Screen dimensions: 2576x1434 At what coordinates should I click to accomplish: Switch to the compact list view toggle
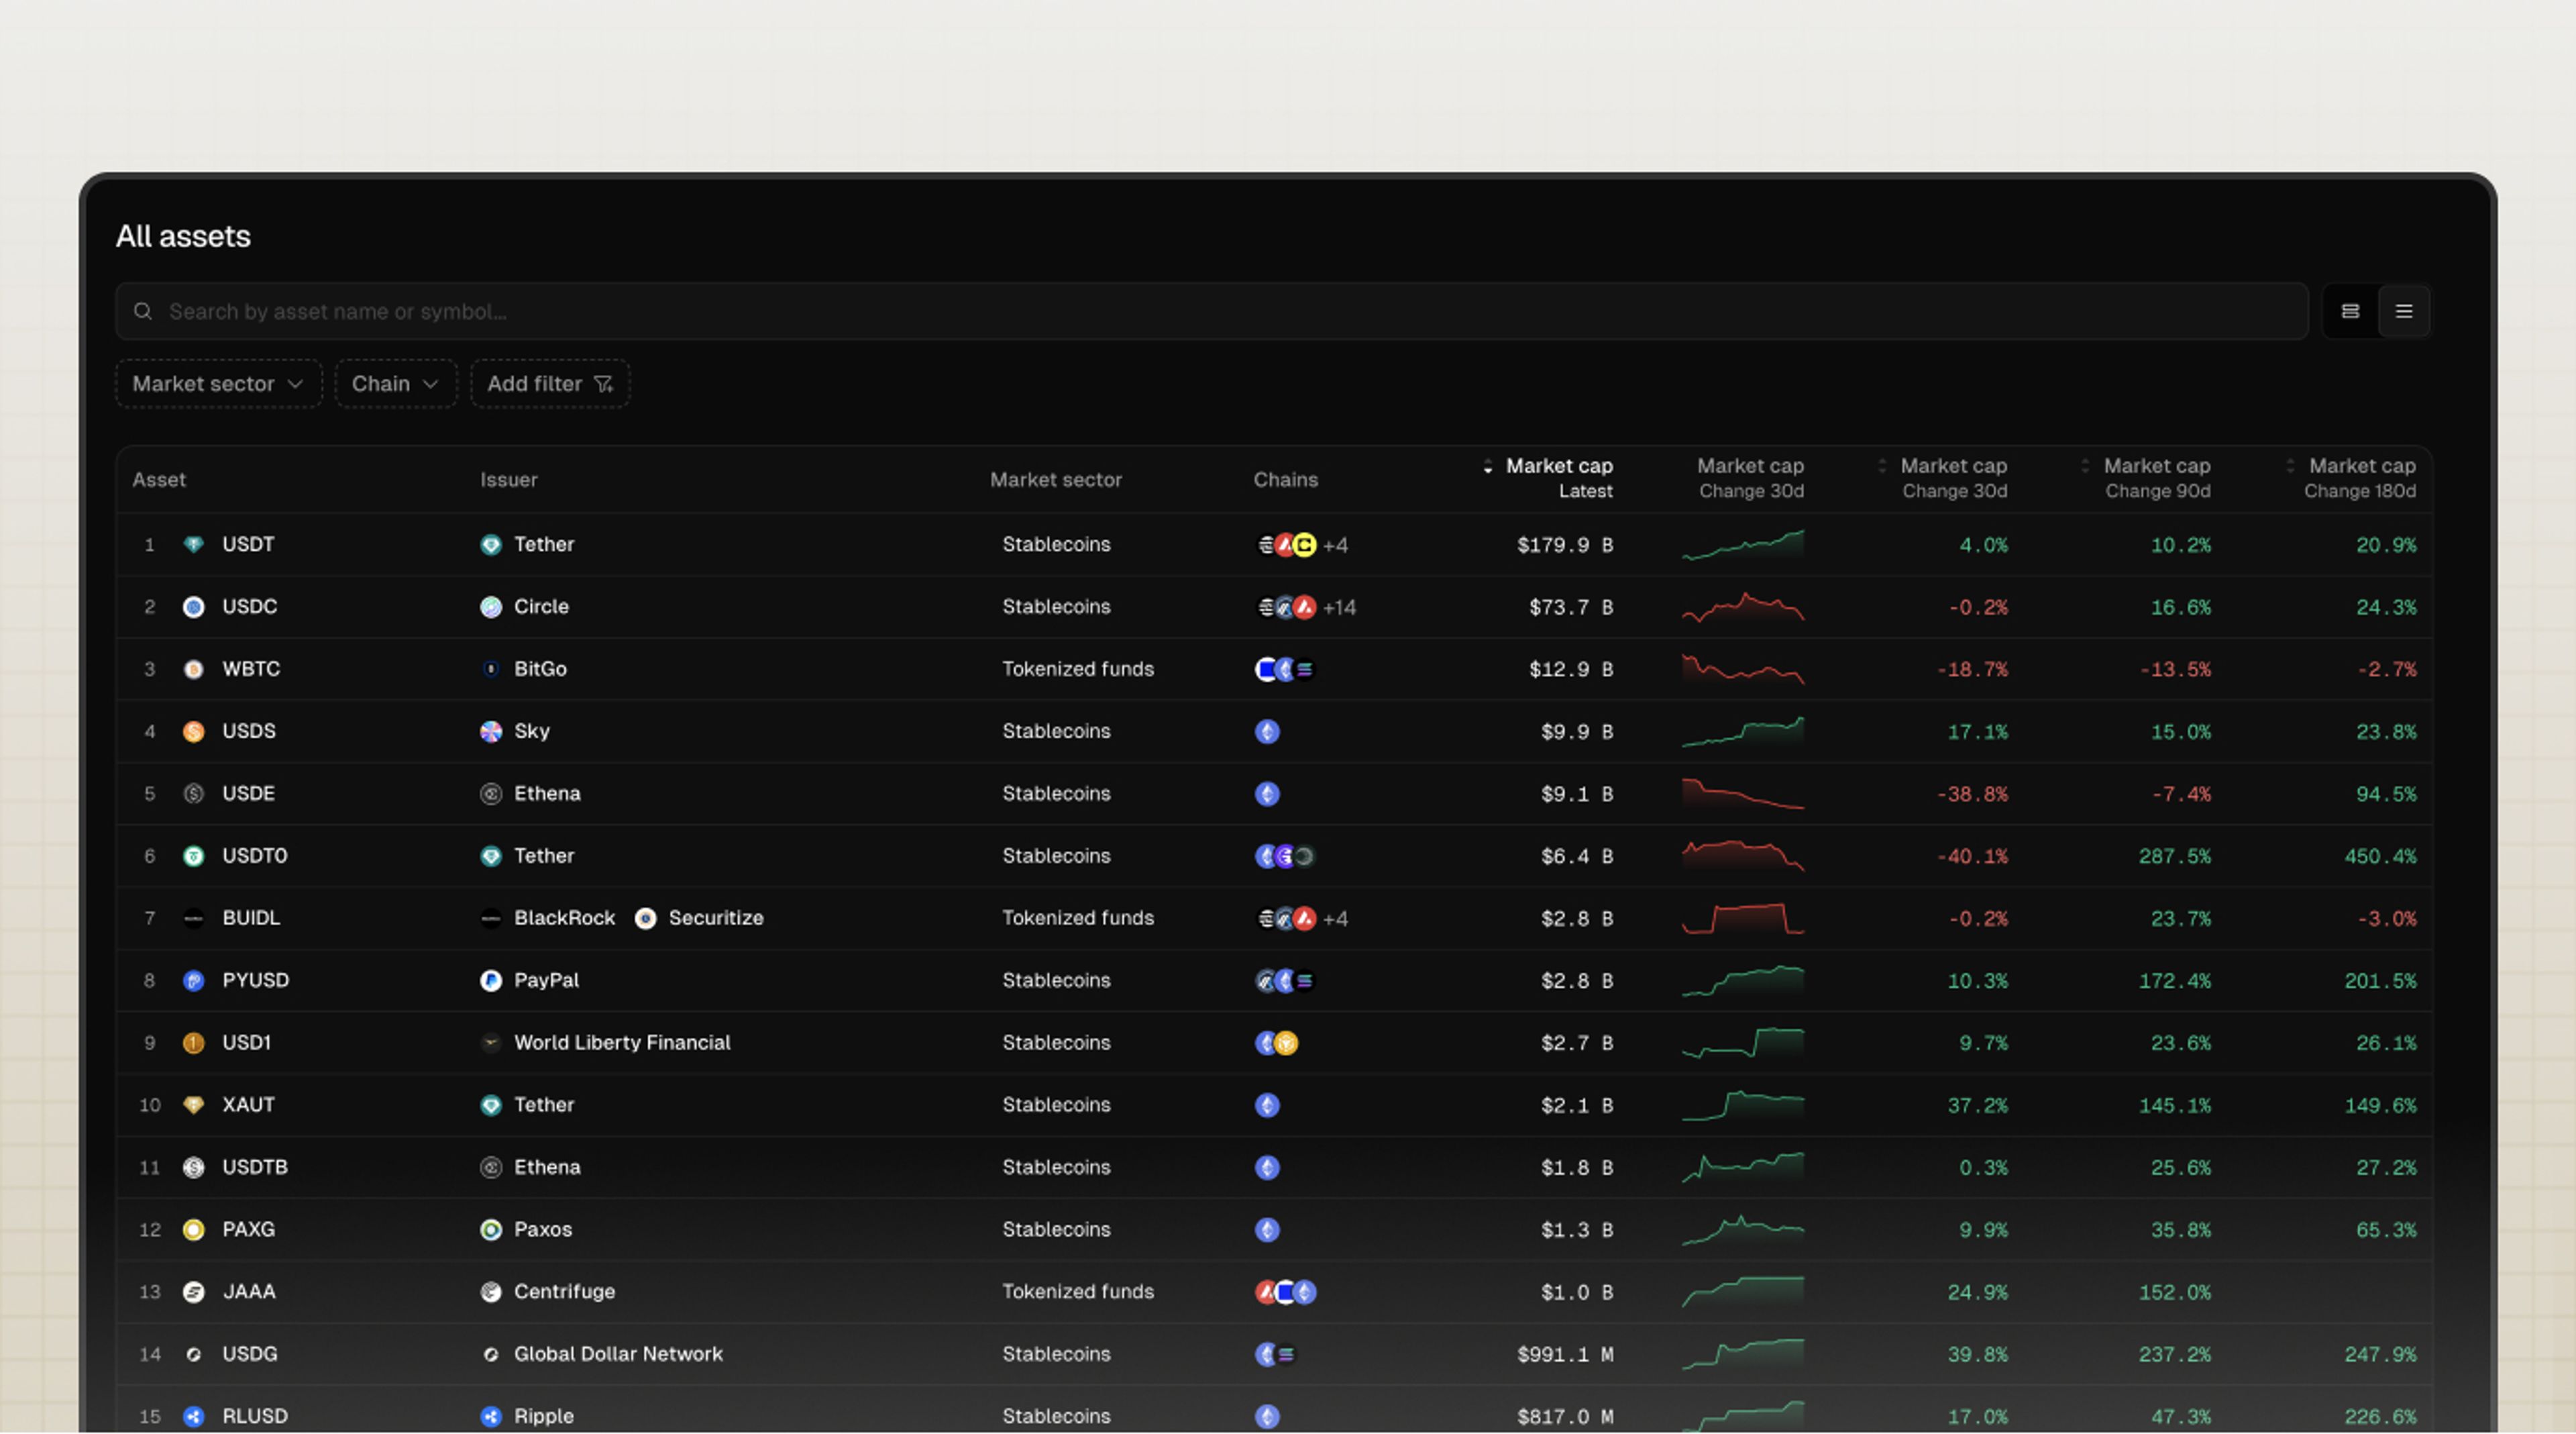2404,311
